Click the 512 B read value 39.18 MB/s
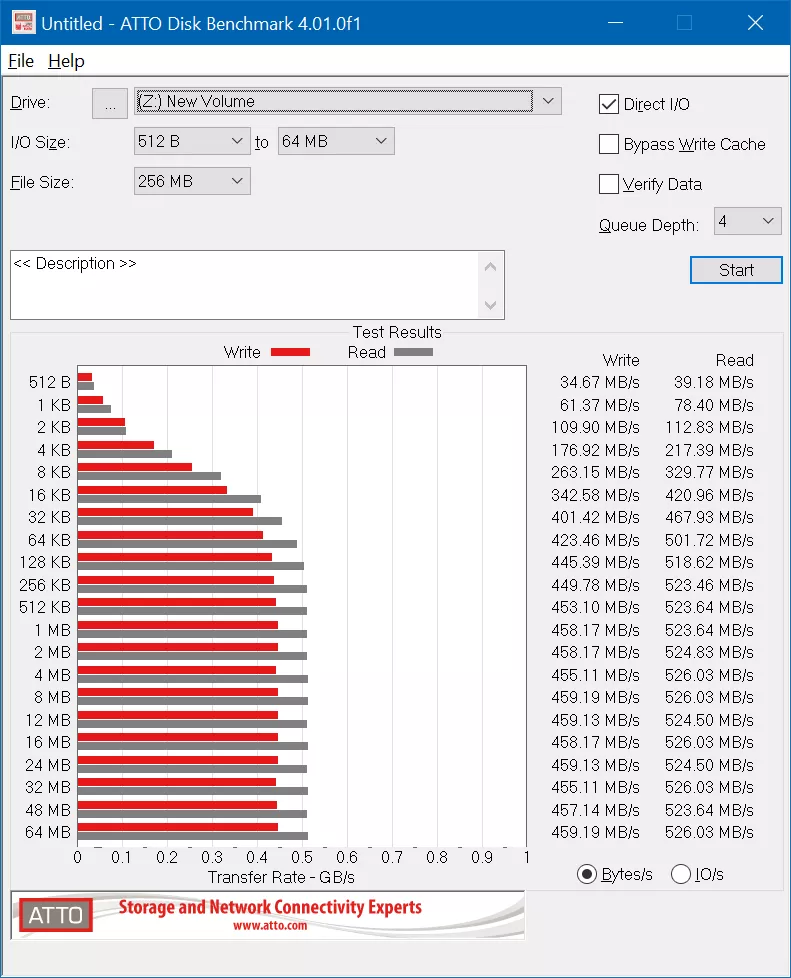Image resolution: width=791 pixels, height=978 pixels. tap(714, 382)
